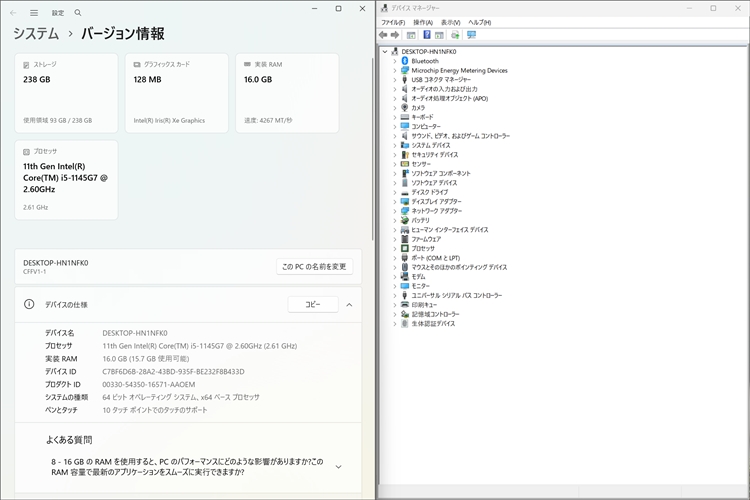Viewport: 750px width, 500px height.
Task: Click the Settings back arrow
Action: [x=14, y=13]
